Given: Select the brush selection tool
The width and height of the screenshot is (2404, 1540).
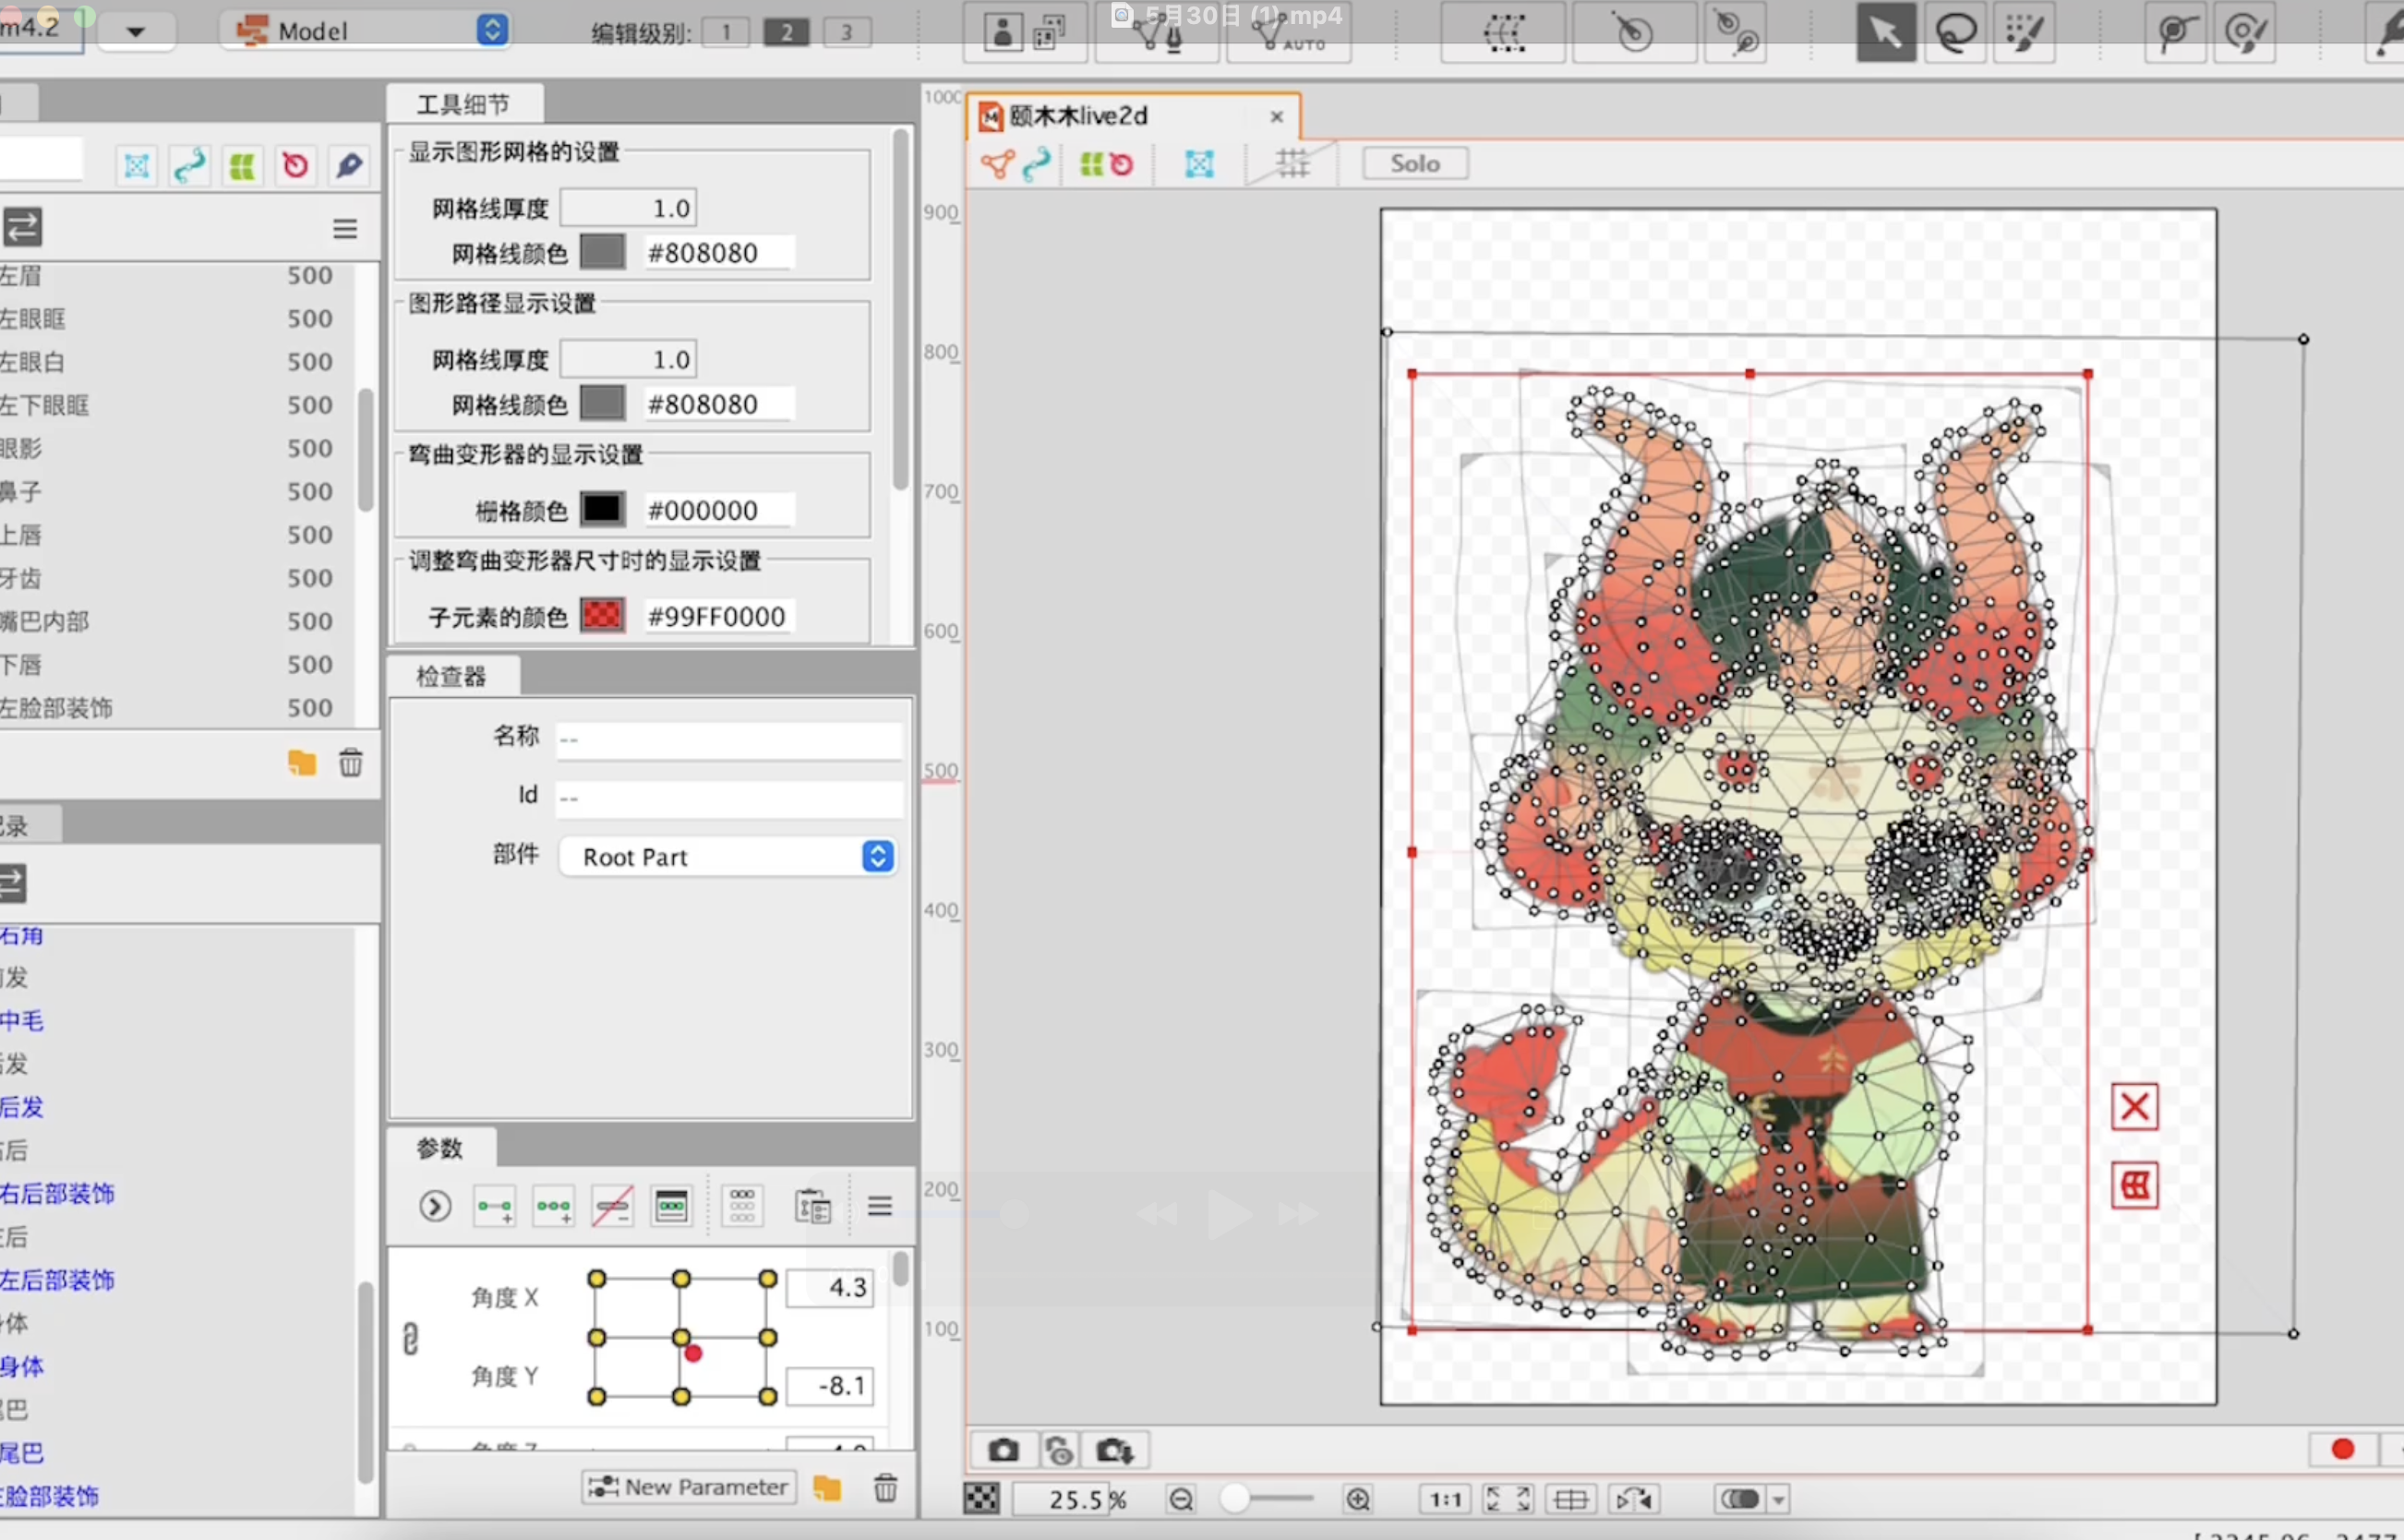Looking at the screenshot, I should pos(2024,33).
